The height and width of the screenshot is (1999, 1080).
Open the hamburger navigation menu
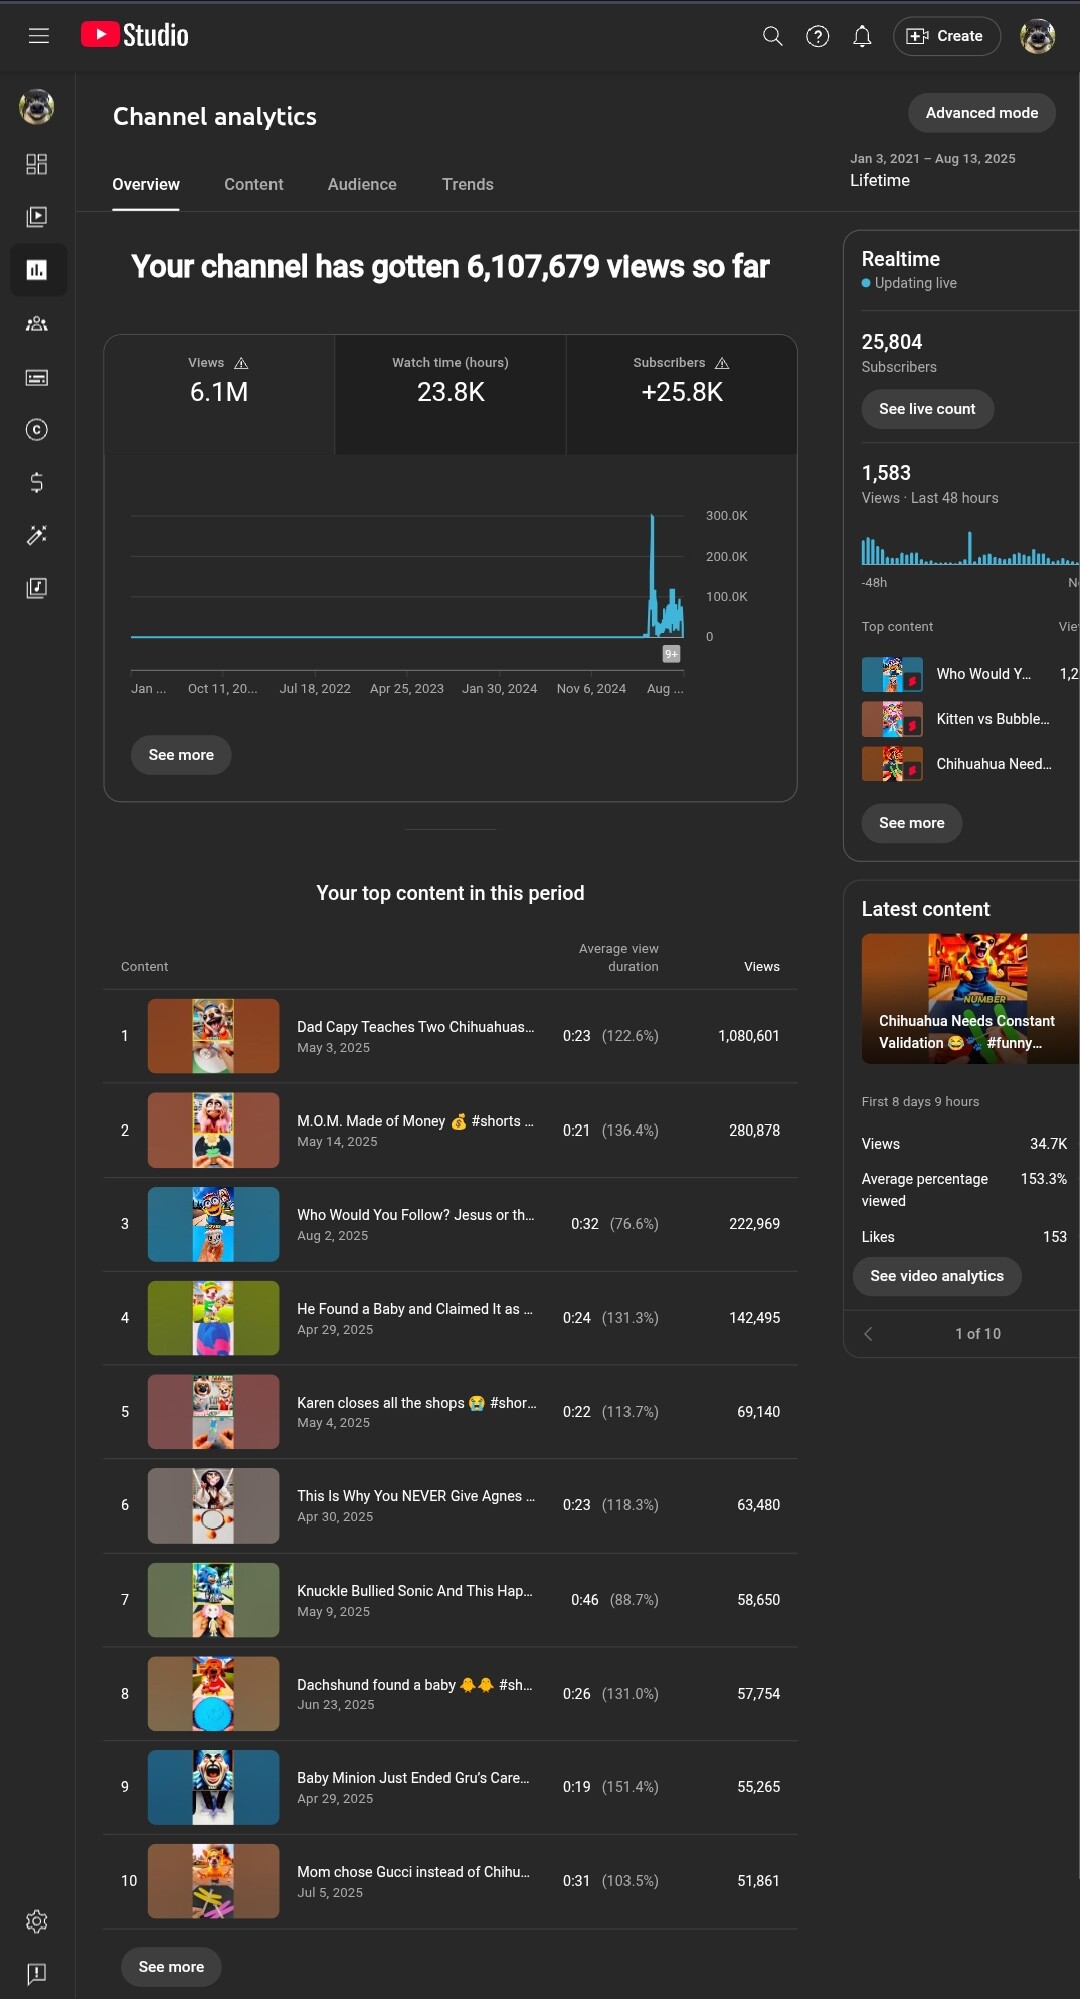pos(38,36)
